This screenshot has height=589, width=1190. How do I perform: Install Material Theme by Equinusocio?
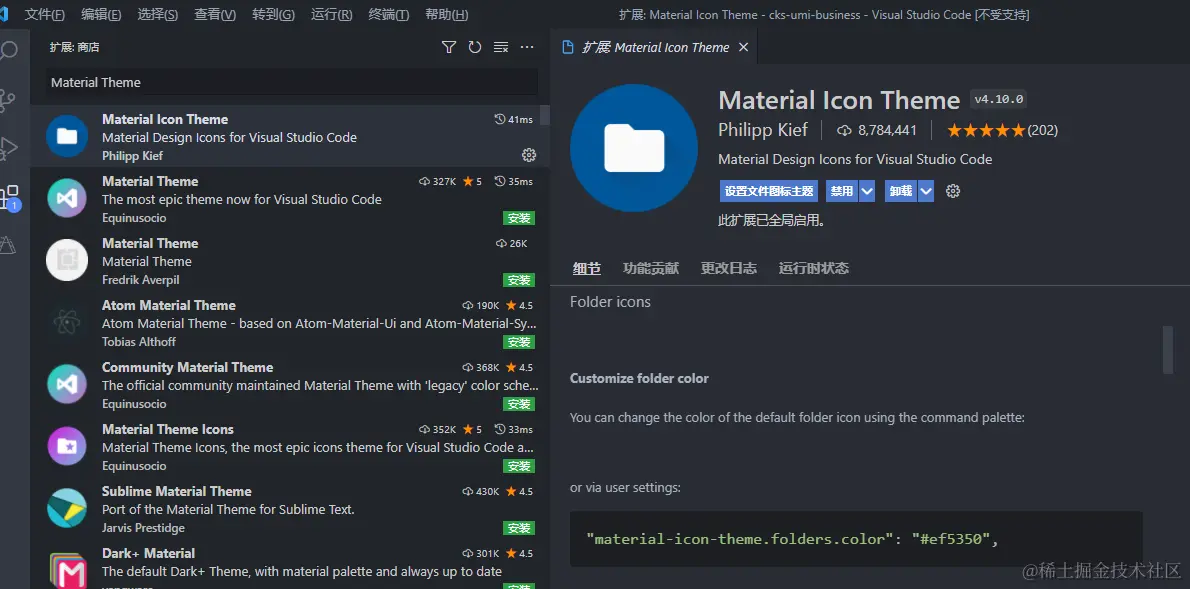(x=519, y=219)
